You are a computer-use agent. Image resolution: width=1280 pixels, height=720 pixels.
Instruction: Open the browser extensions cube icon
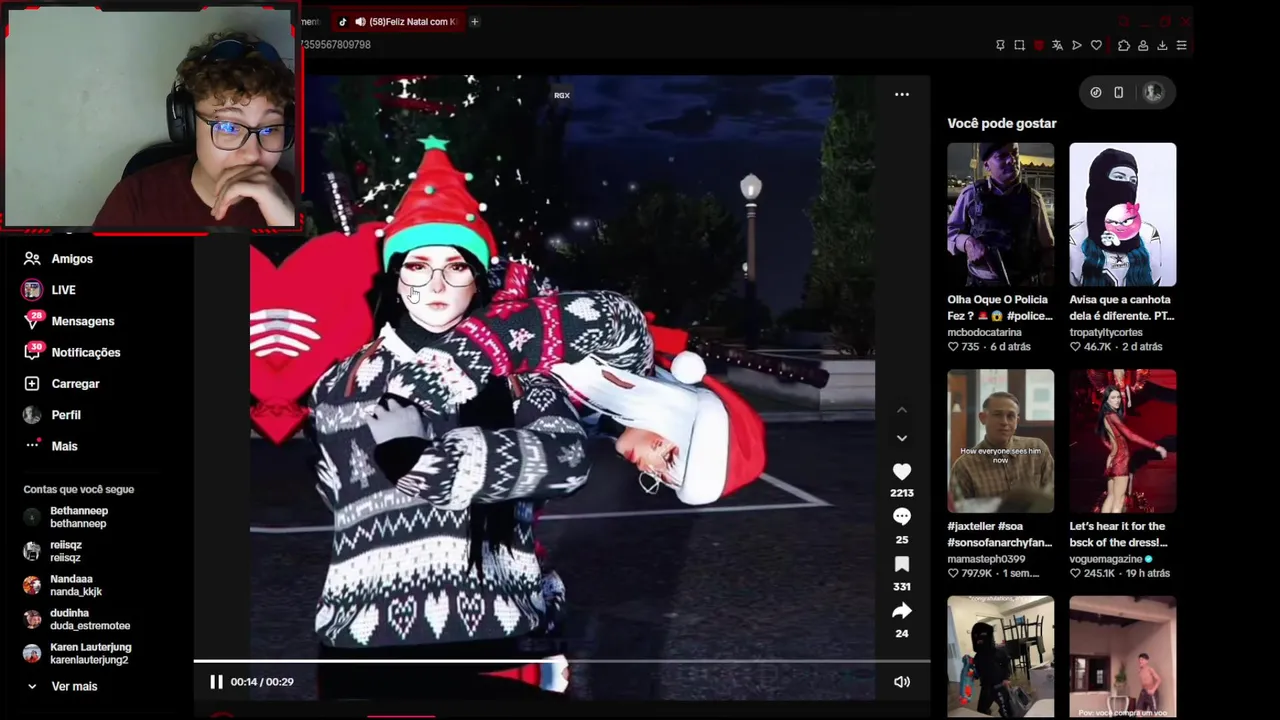tap(1124, 45)
